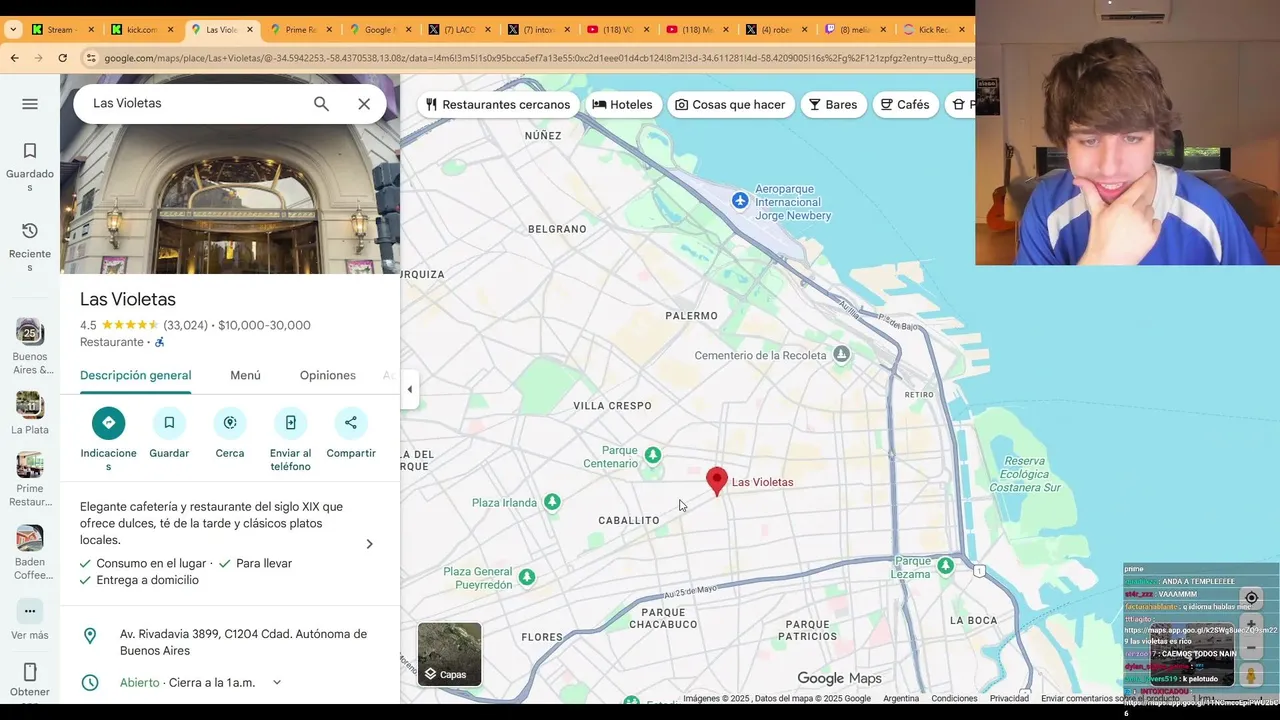
Task: Click the Ver más three-dots icon
Action: pos(30,611)
